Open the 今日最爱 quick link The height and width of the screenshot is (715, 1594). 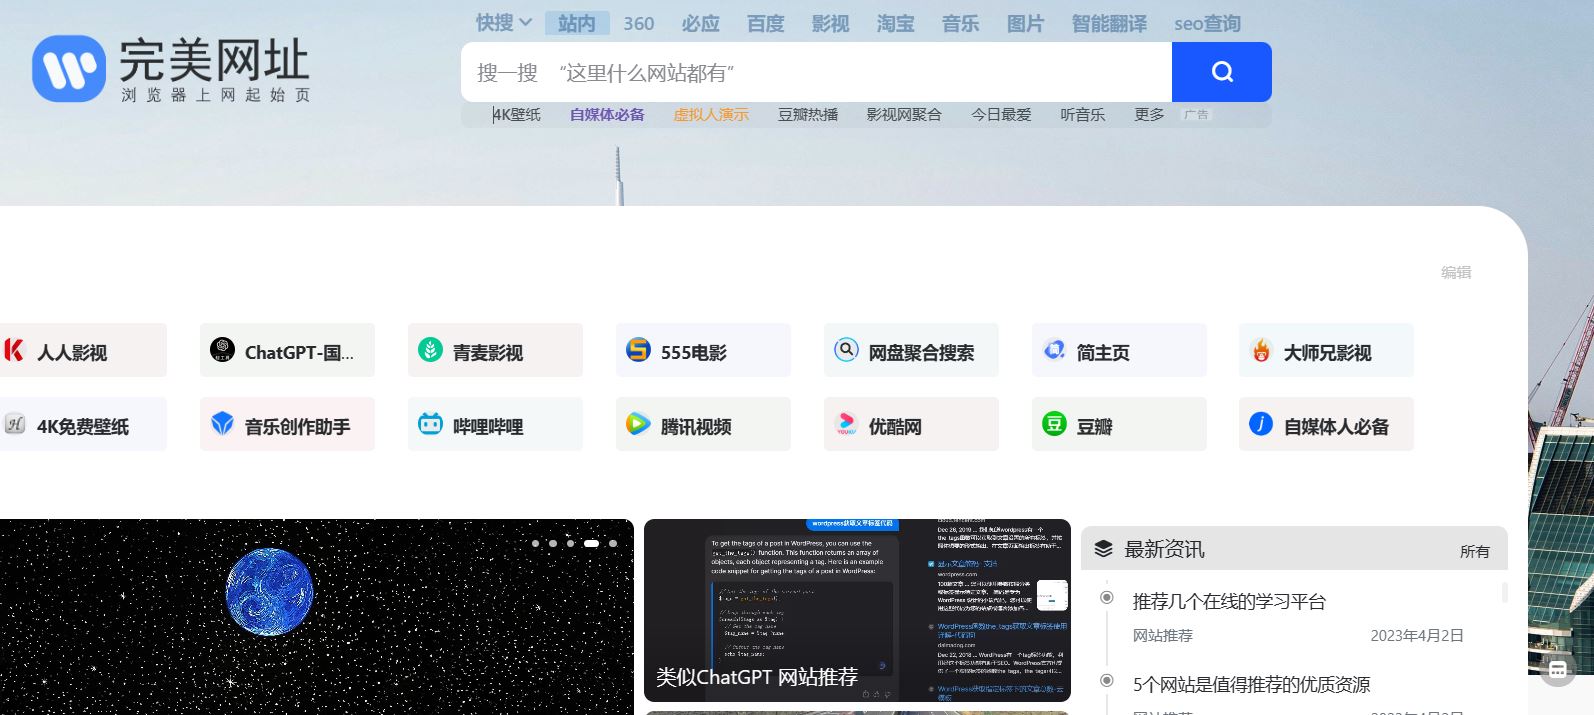coord(1001,115)
